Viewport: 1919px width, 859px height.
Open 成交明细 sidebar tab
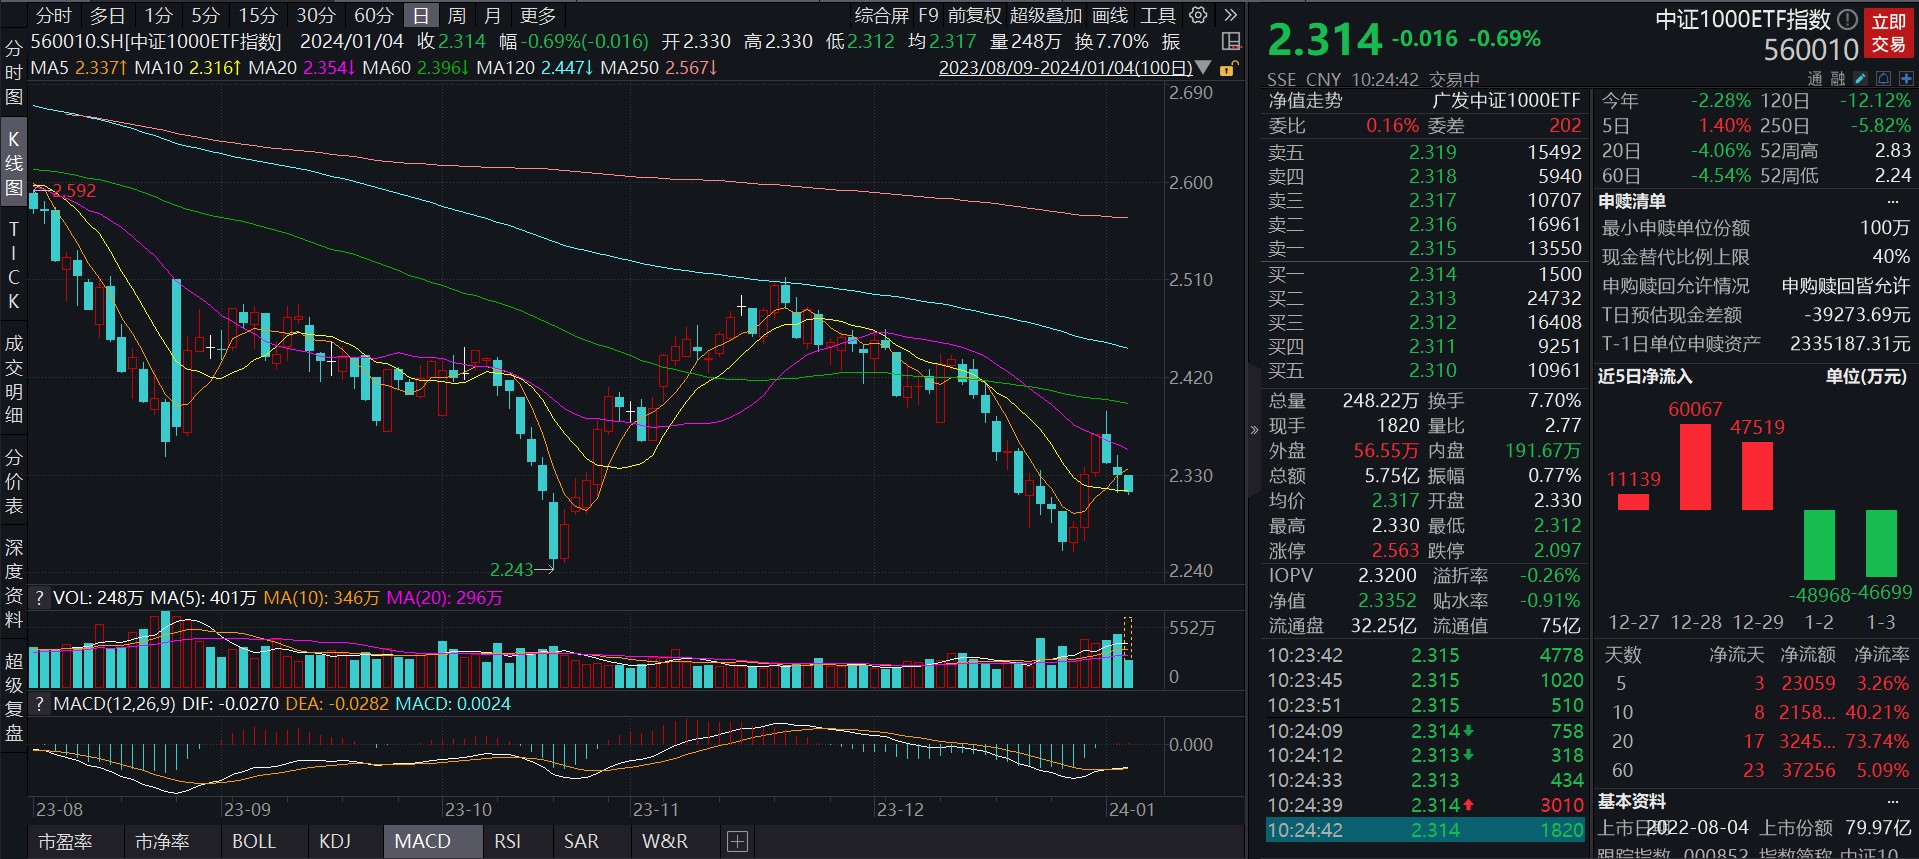[x=13, y=379]
